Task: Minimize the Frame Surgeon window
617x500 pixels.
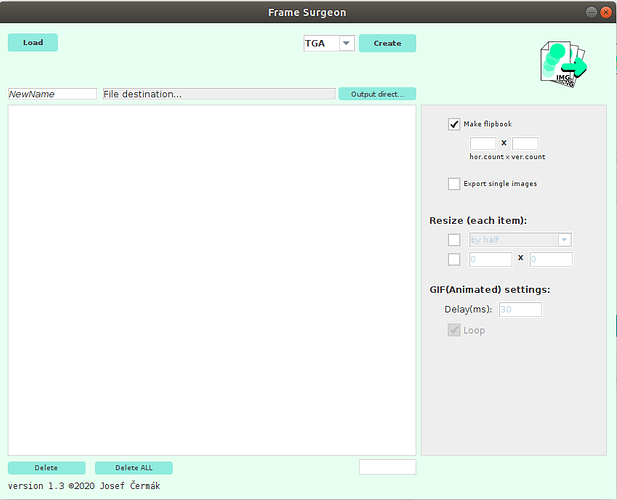Action: [591, 12]
